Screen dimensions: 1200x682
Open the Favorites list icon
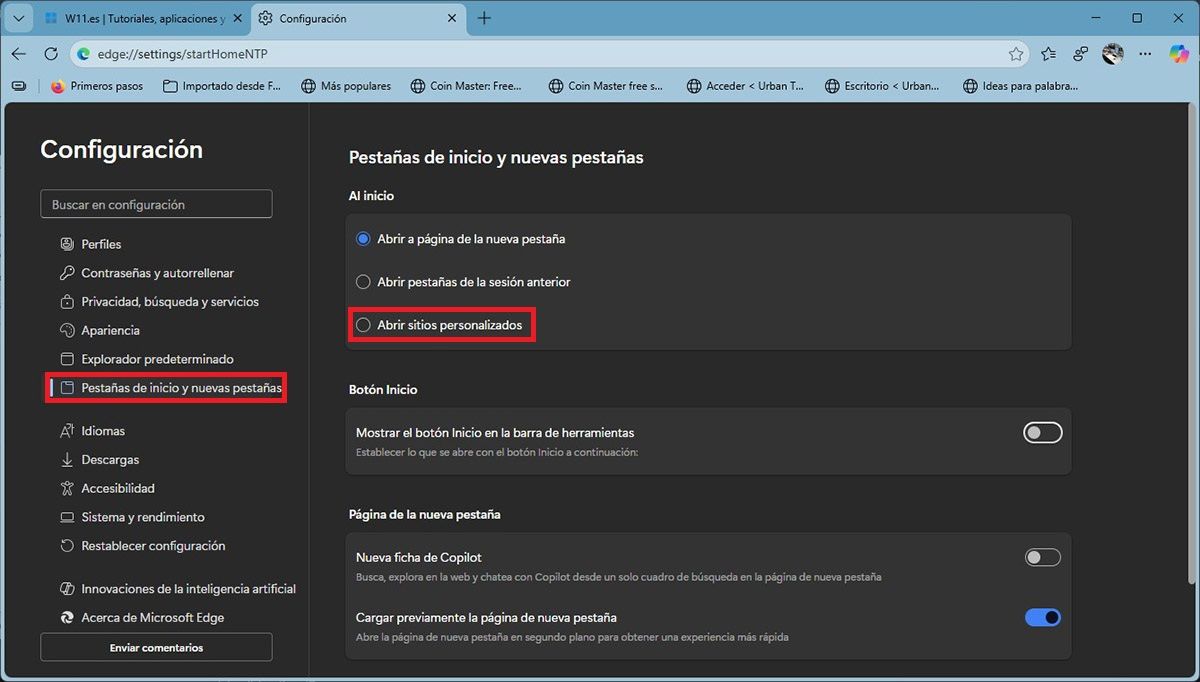coord(1048,54)
